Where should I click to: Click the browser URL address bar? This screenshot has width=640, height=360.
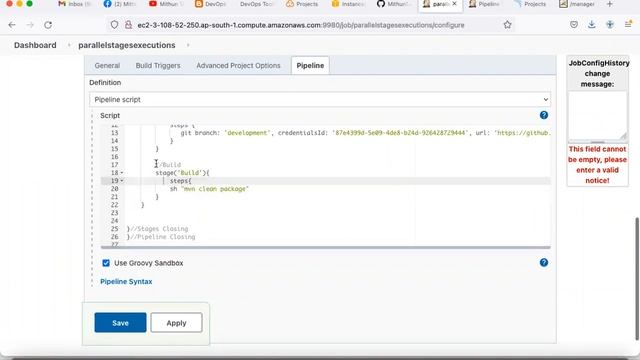pos(301,25)
